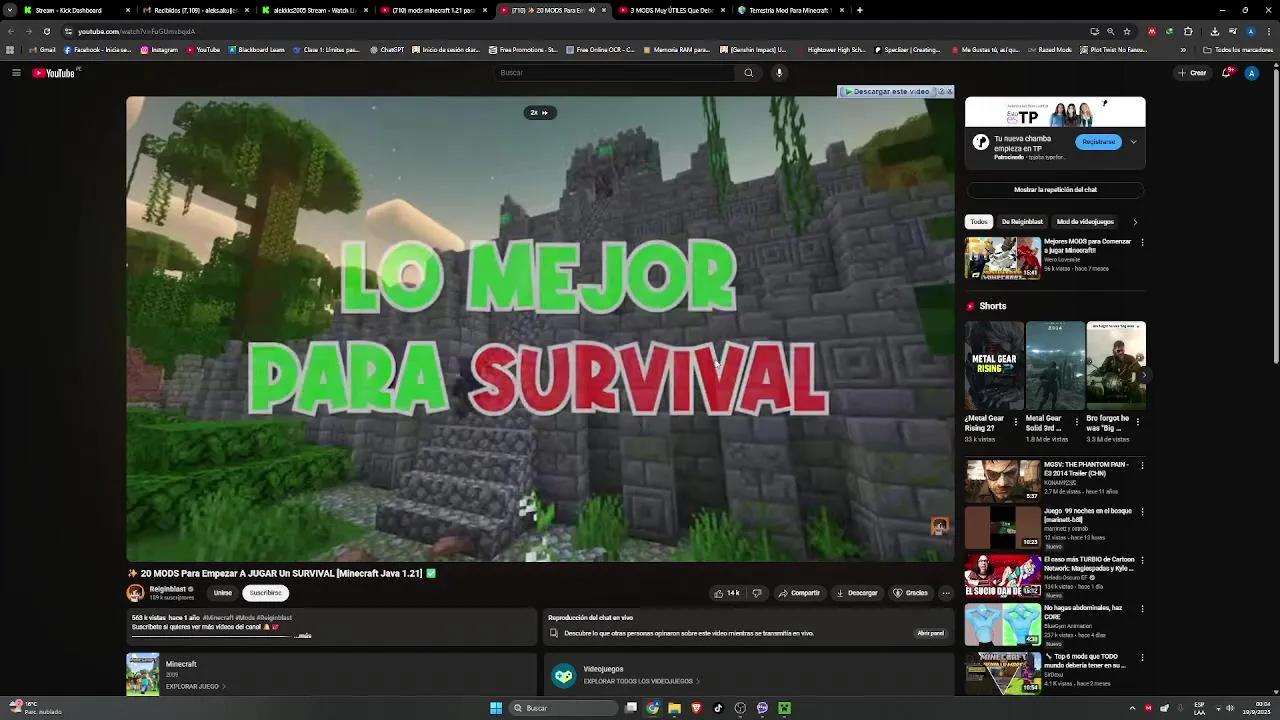Open options menu for Juego 99 noches video
The image size is (1280, 720).
[x=1142, y=511]
